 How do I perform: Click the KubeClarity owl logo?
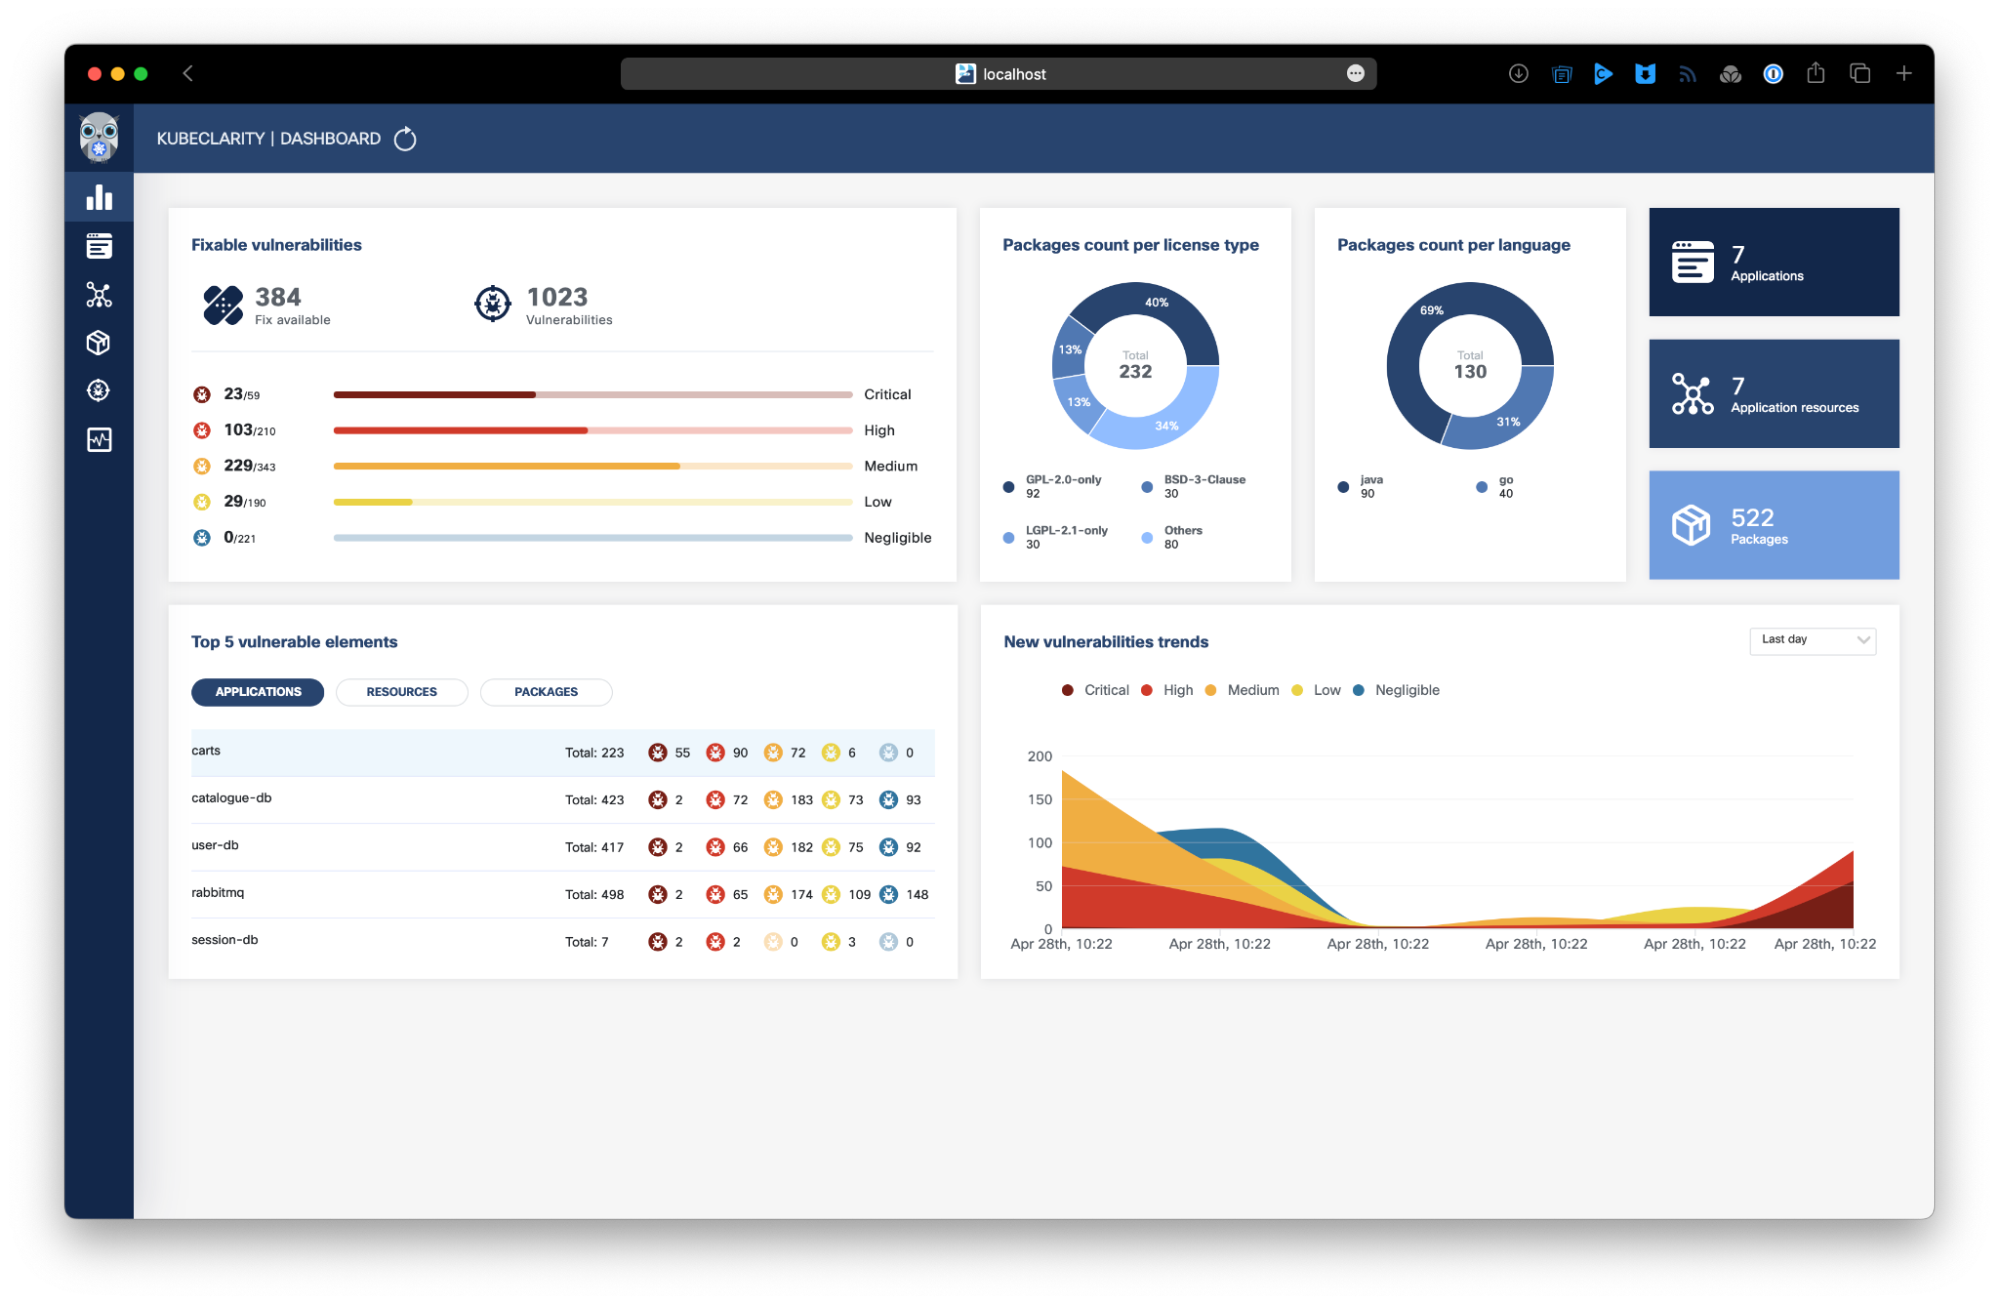99,138
